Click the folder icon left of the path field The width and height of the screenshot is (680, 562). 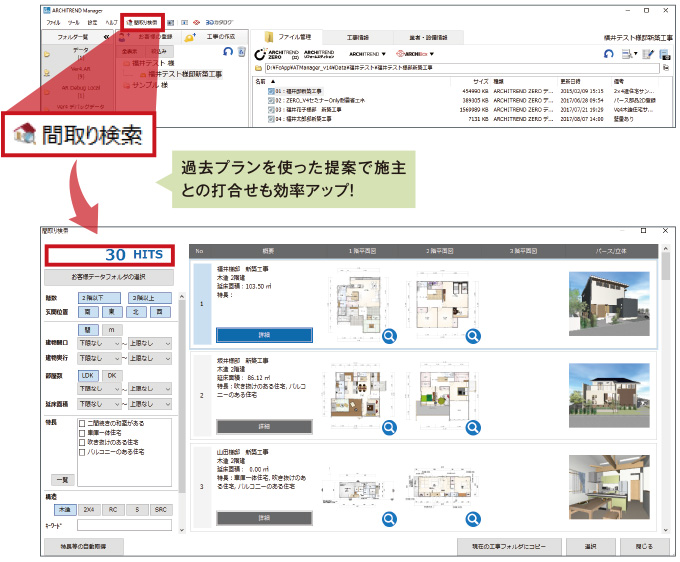[x=258, y=68]
